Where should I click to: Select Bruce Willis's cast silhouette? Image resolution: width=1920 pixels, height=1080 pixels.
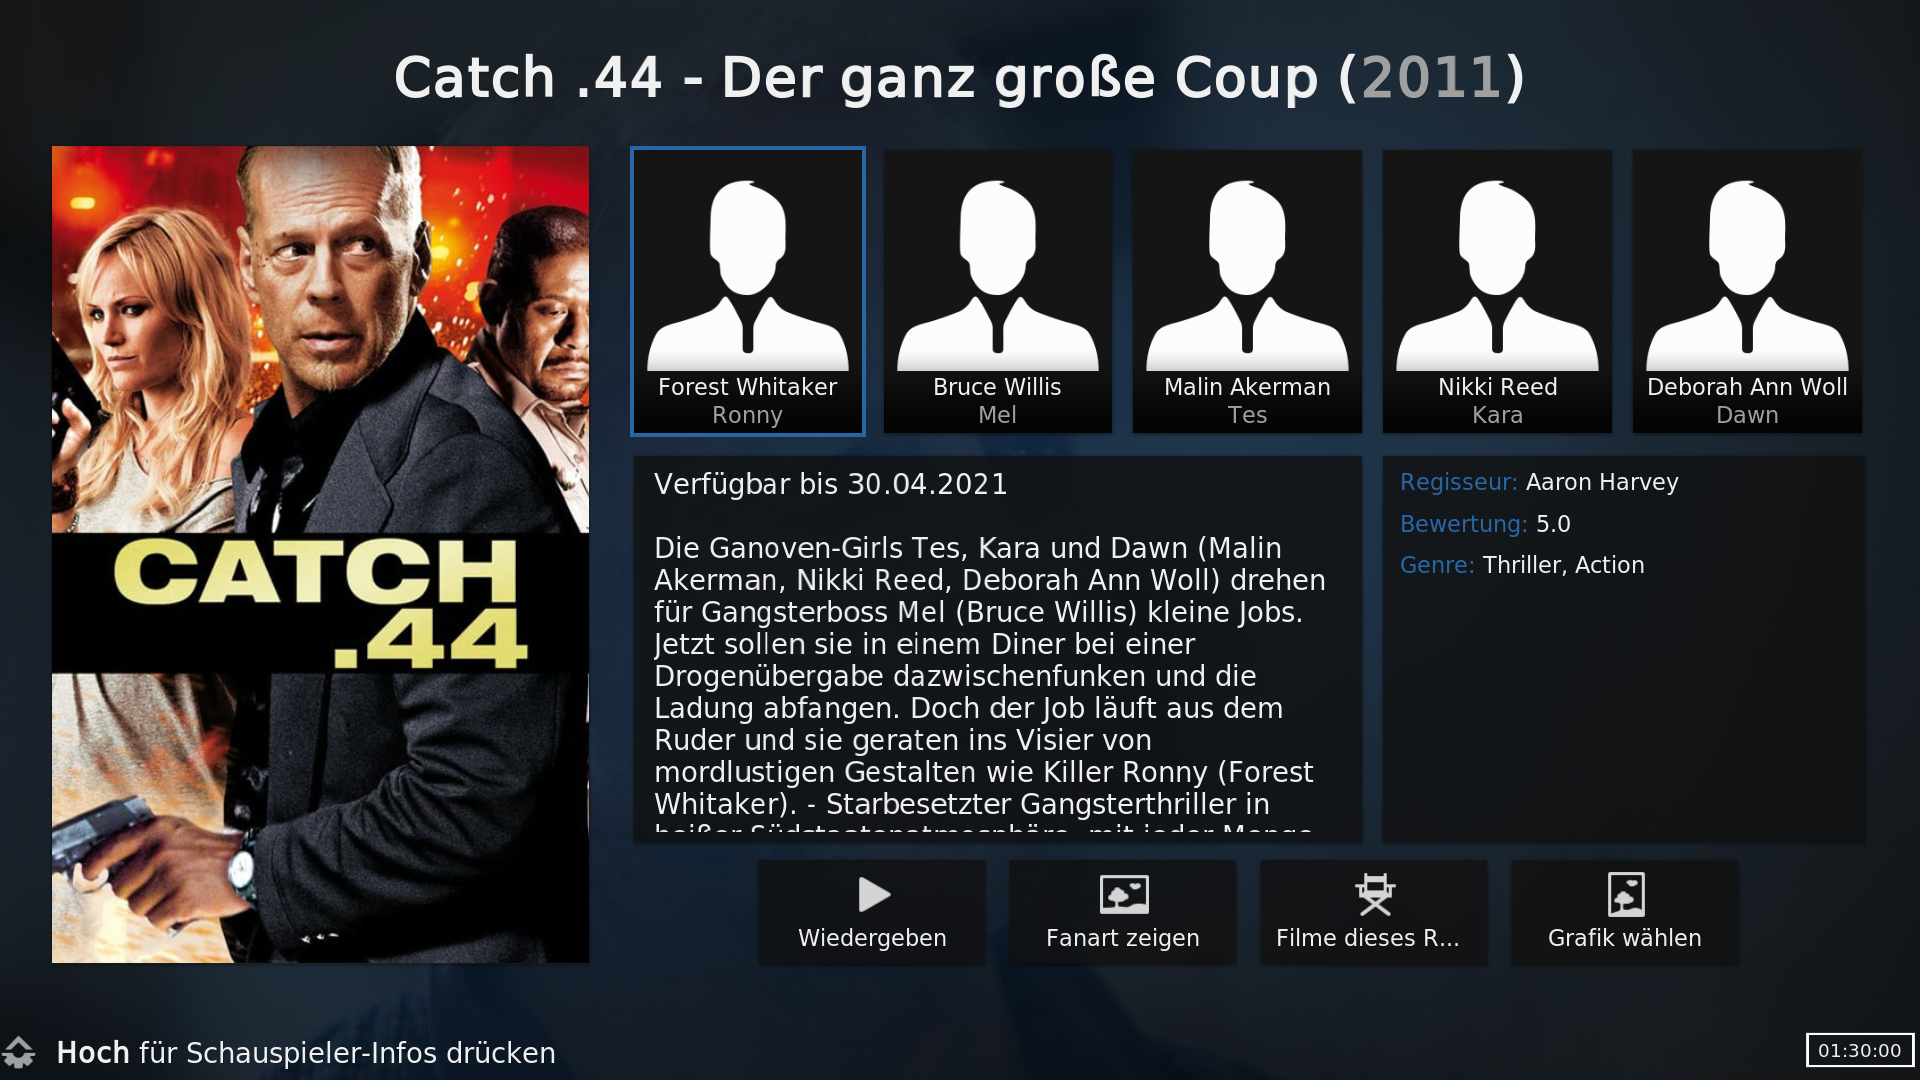pyautogui.click(x=998, y=275)
